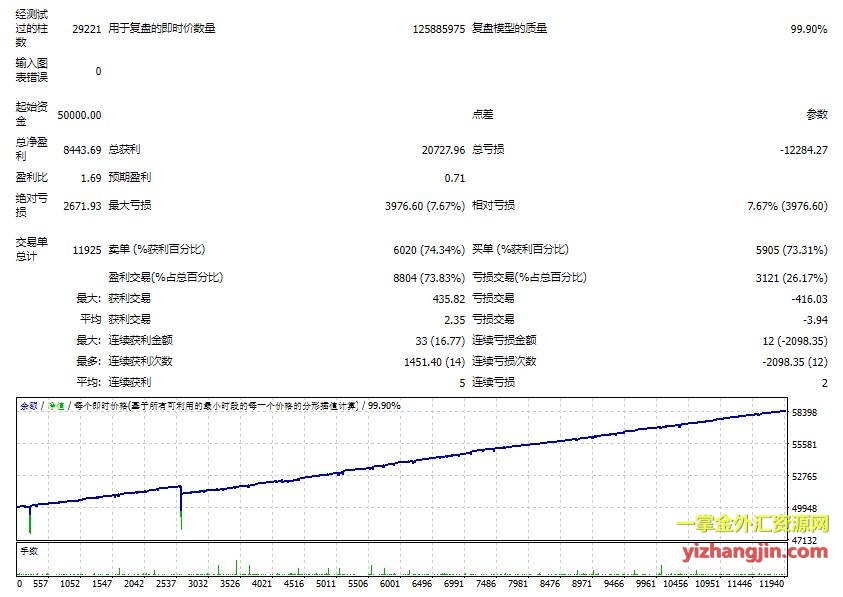Select expected payoff value 0.71
The width and height of the screenshot is (843, 597).
pos(455,178)
